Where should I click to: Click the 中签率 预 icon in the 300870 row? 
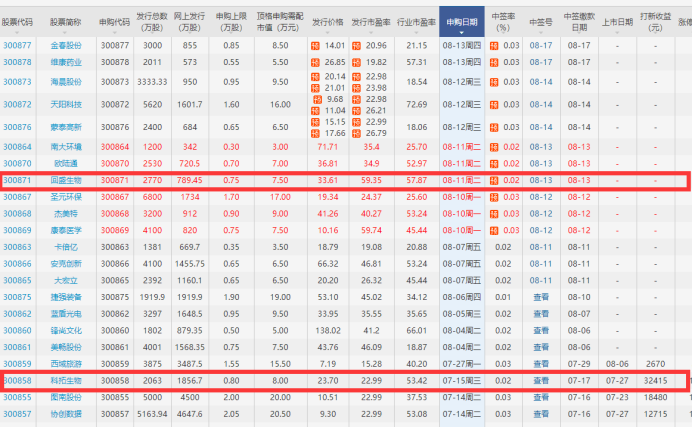click(494, 164)
